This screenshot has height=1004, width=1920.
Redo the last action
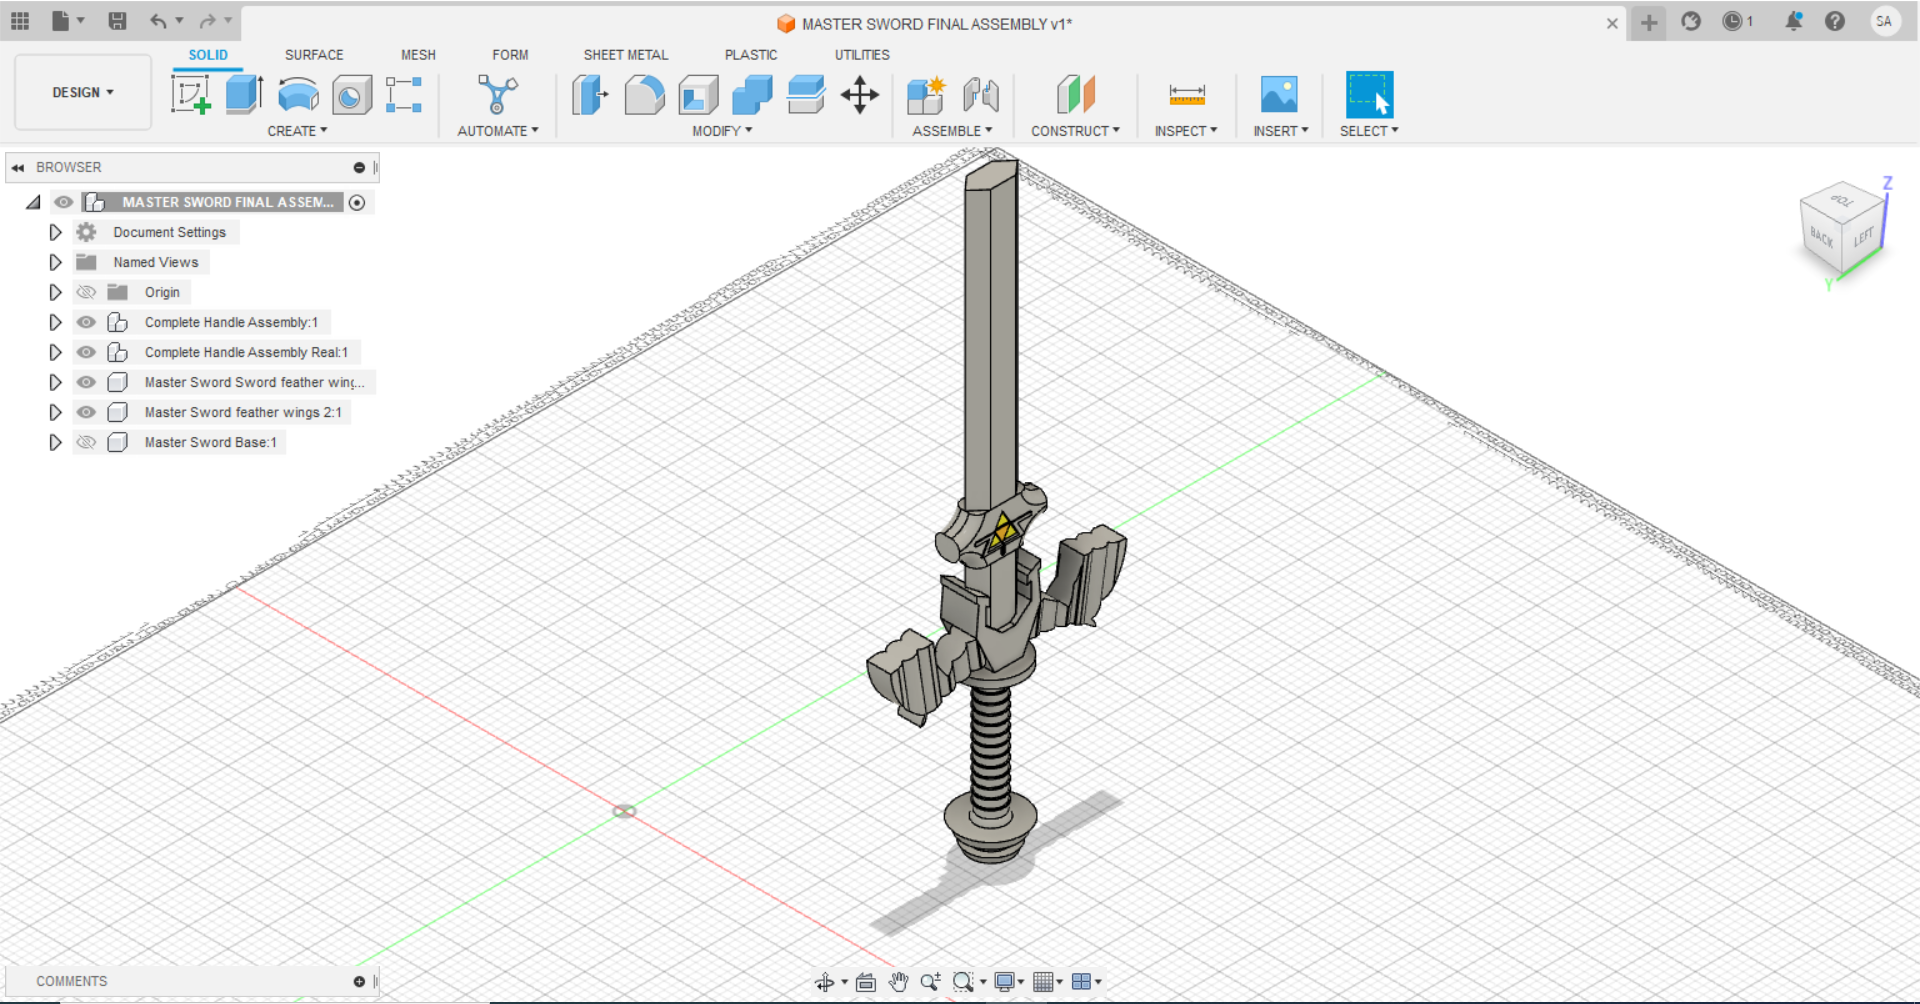coord(207,21)
